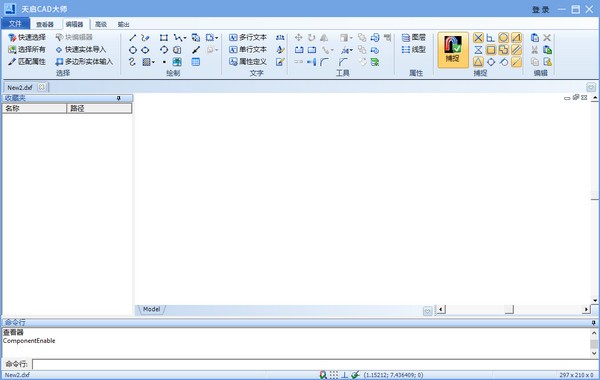Screen dimensions: 600x380
Task: Select the rectangle drawing tool
Action: [164, 38]
